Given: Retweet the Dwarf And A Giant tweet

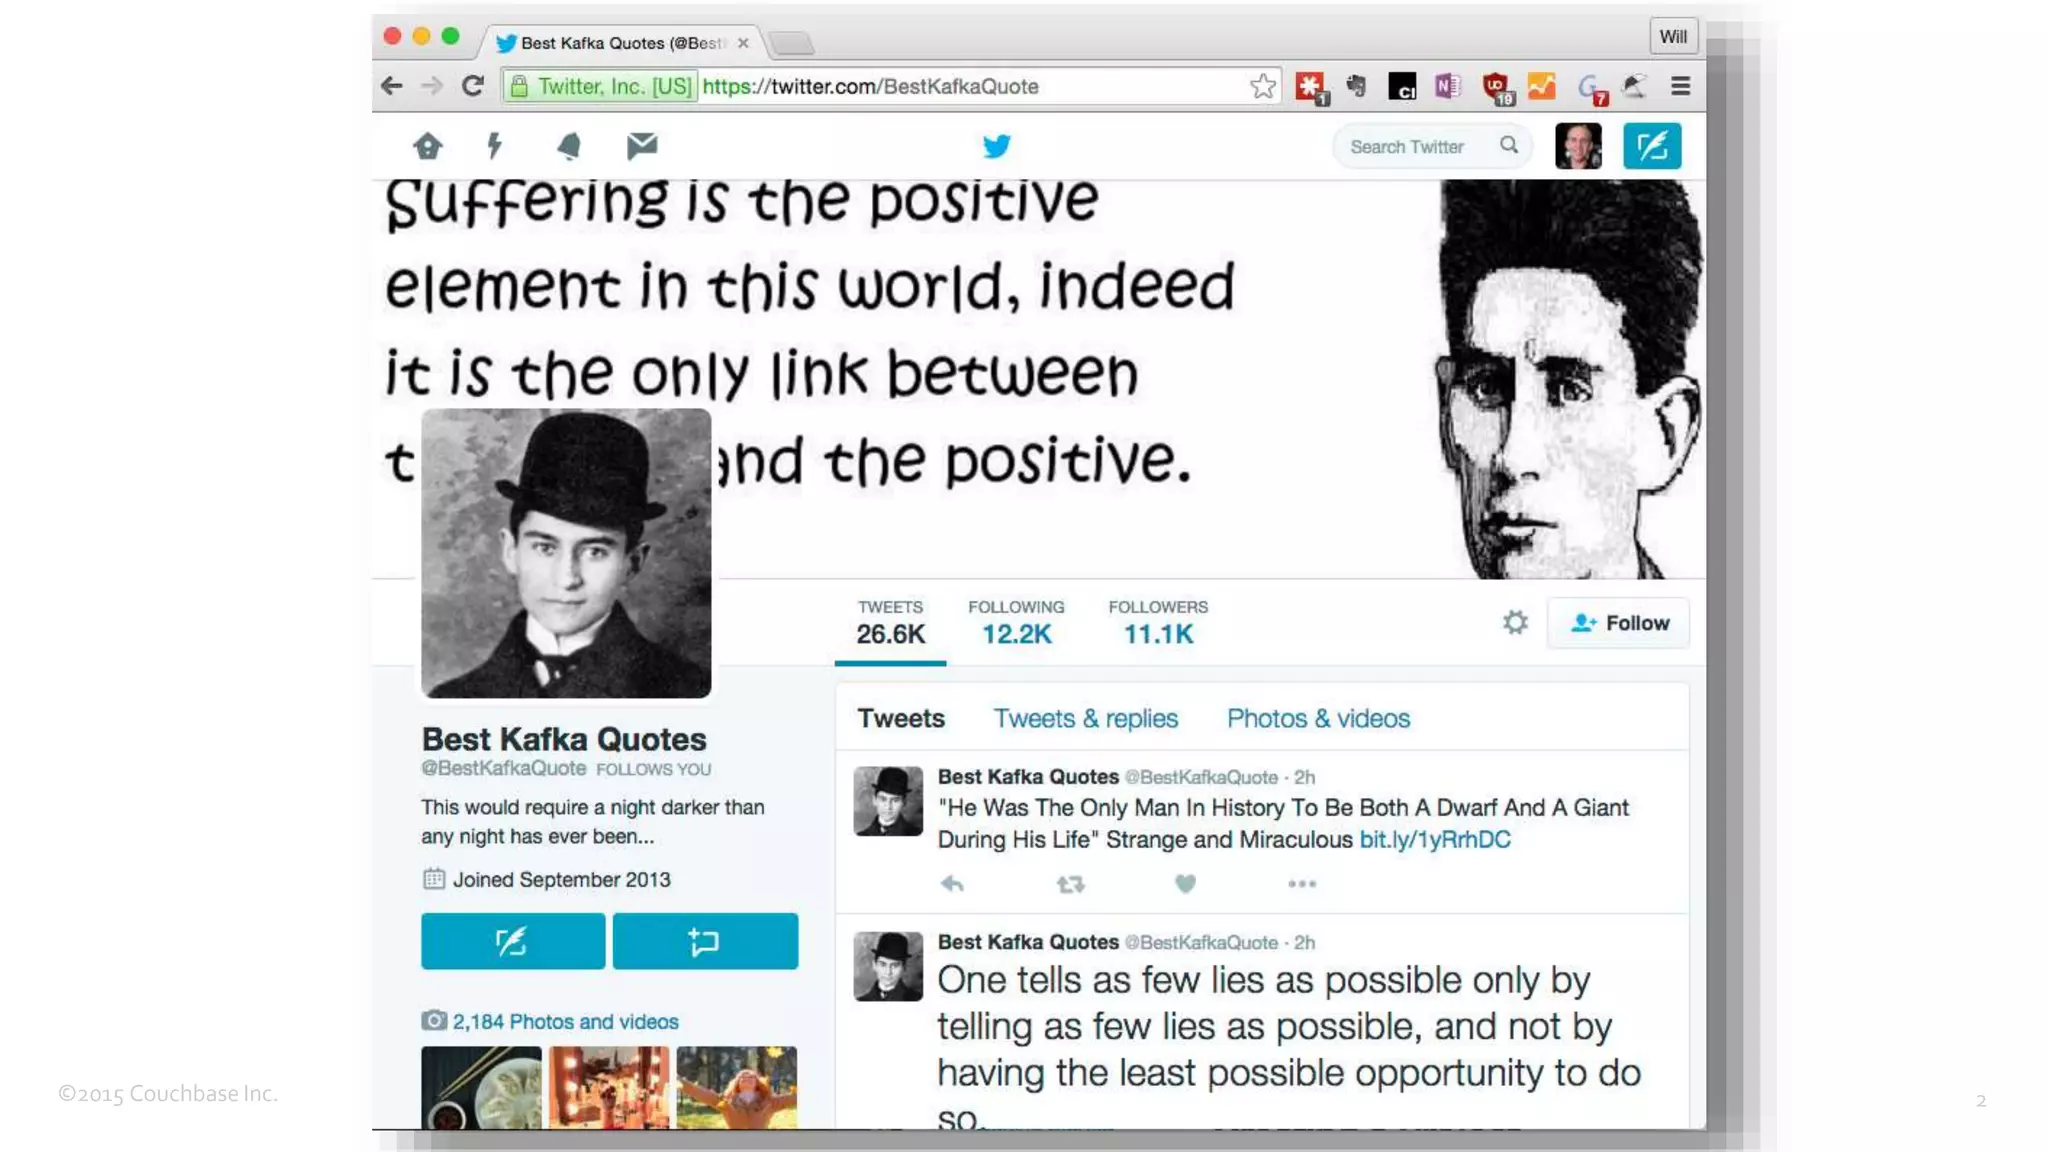Looking at the screenshot, I should pyautogui.click(x=1070, y=884).
